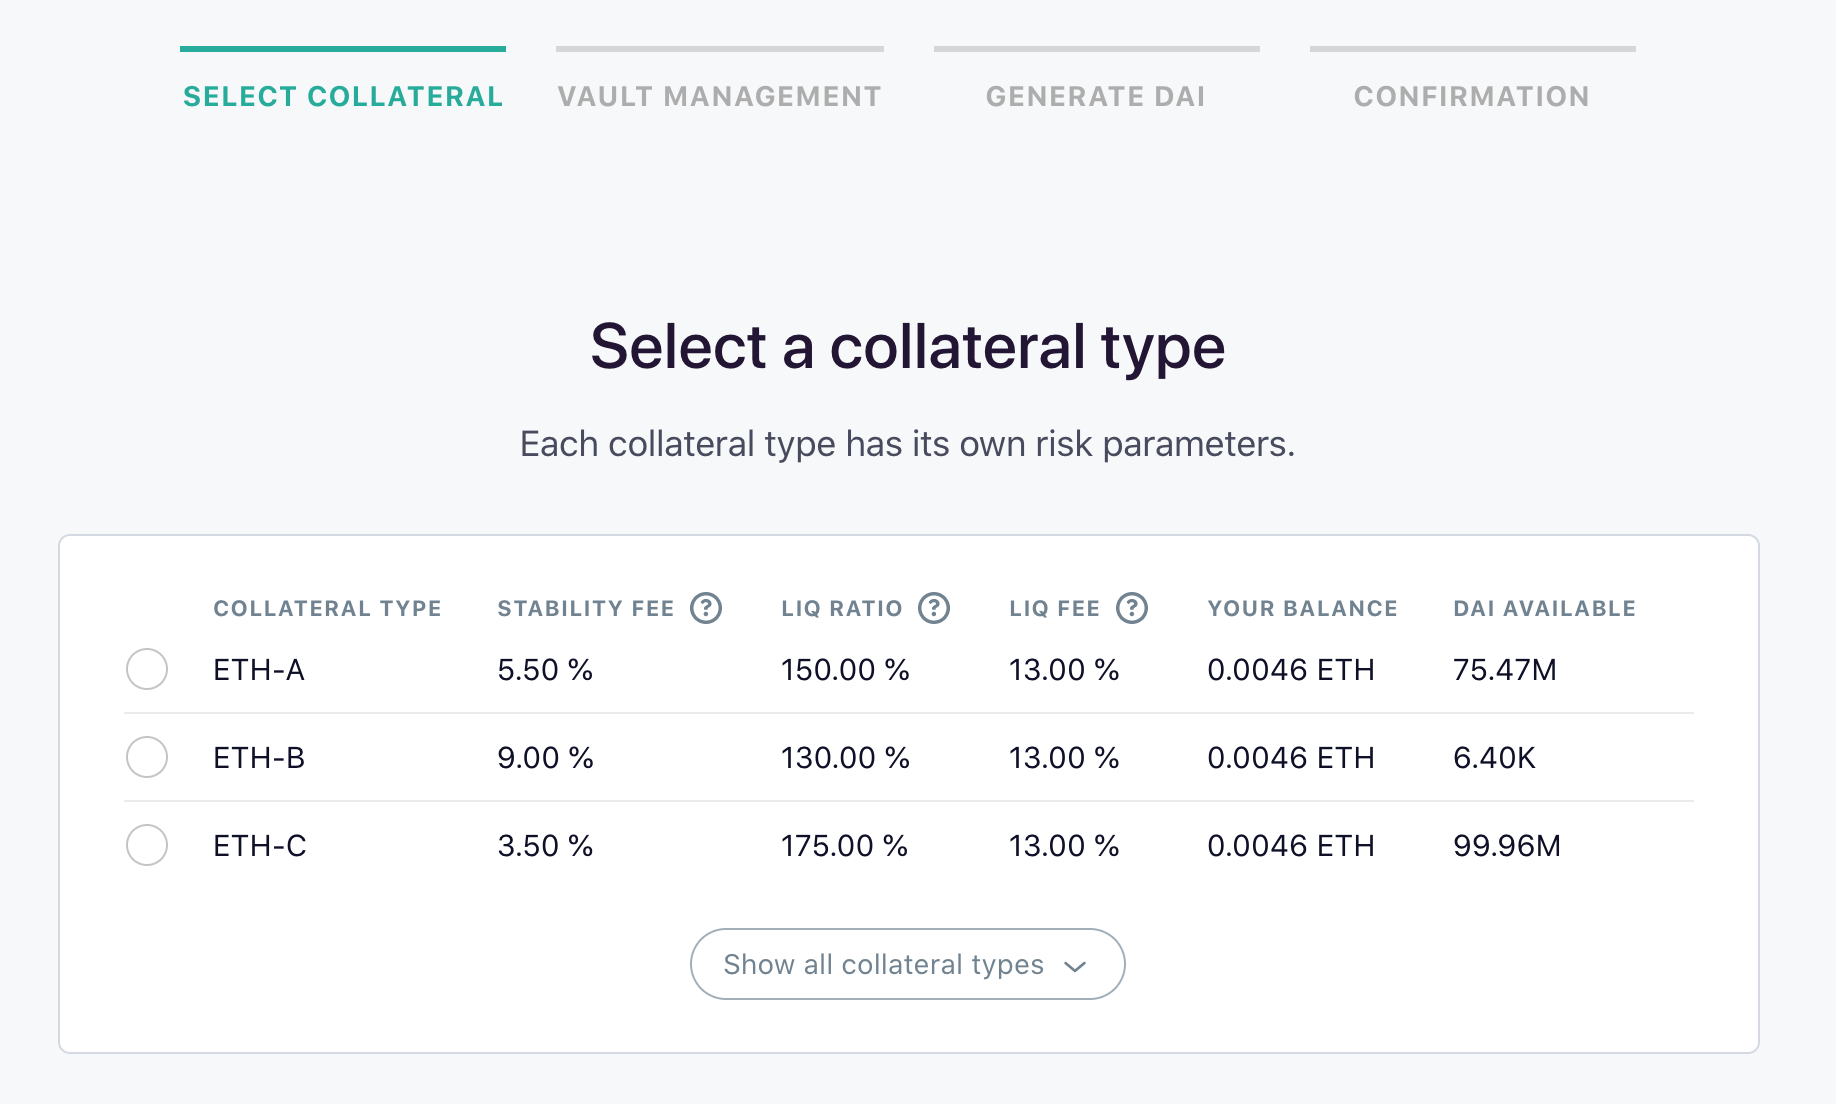
Task: Click the Your Balance column header
Action: coord(1302,608)
